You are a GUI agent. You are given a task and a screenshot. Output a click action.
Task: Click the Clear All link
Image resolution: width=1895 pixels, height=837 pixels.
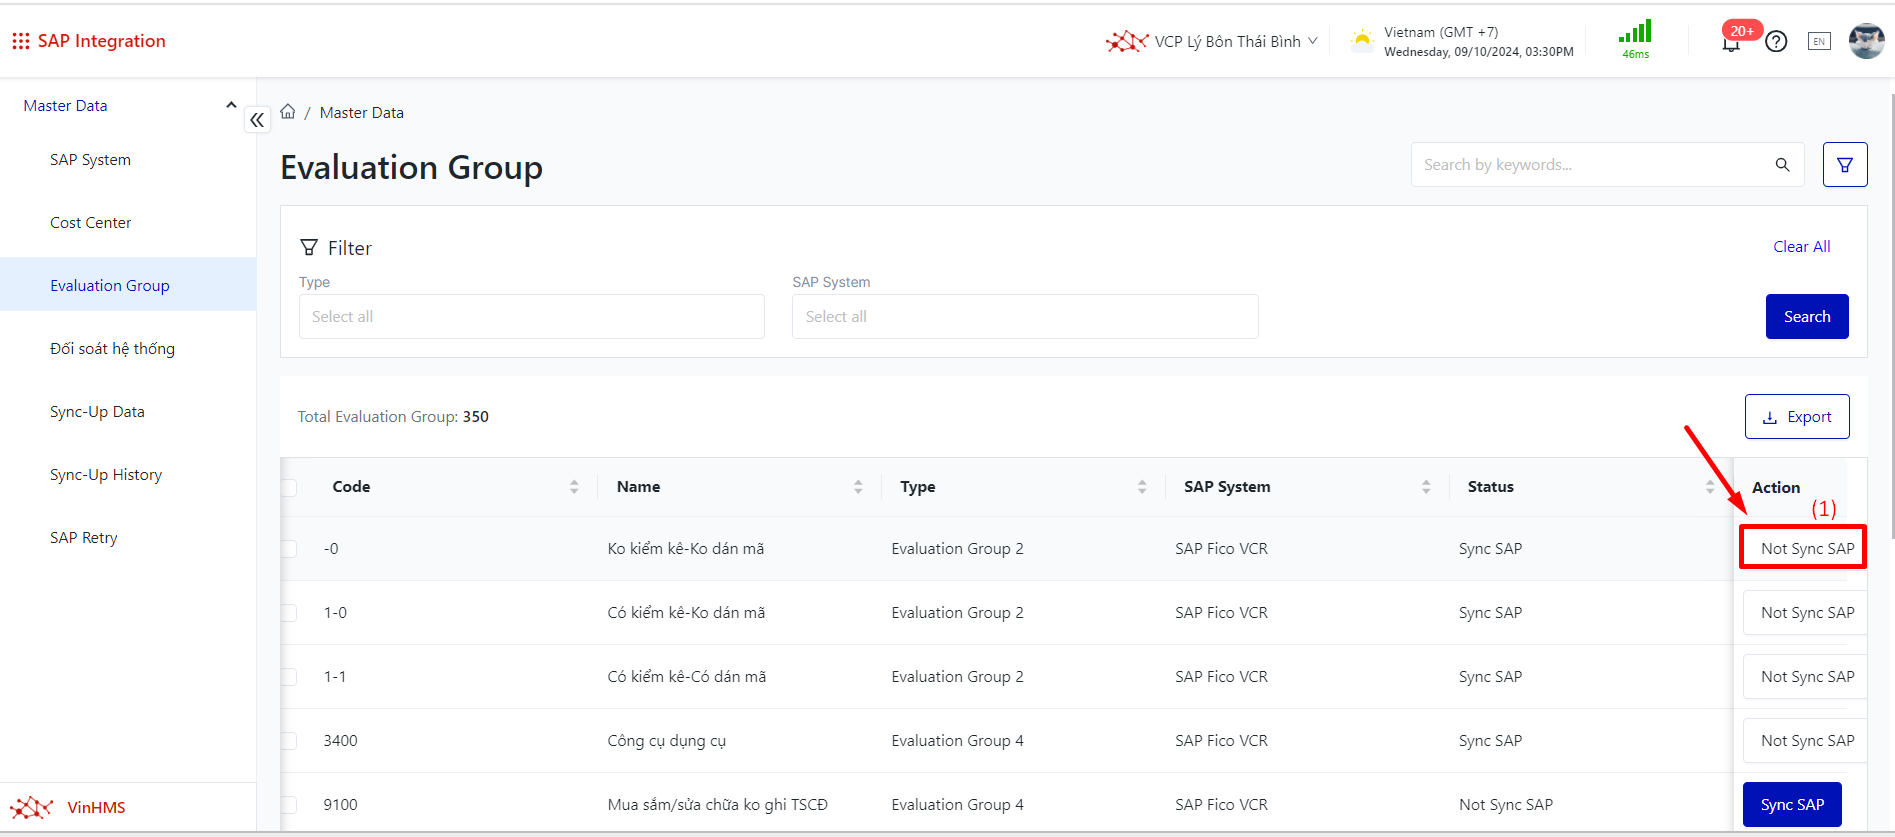click(x=1801, y=247)
